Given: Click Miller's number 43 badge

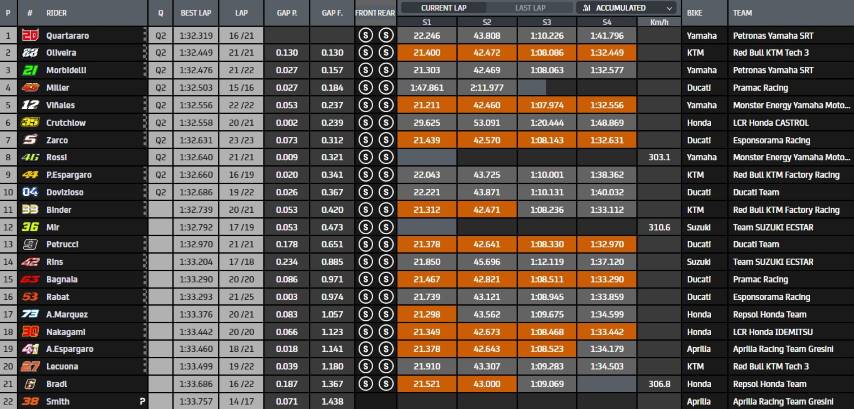Looking at the screenshot, I should click(x=30, y=88).
